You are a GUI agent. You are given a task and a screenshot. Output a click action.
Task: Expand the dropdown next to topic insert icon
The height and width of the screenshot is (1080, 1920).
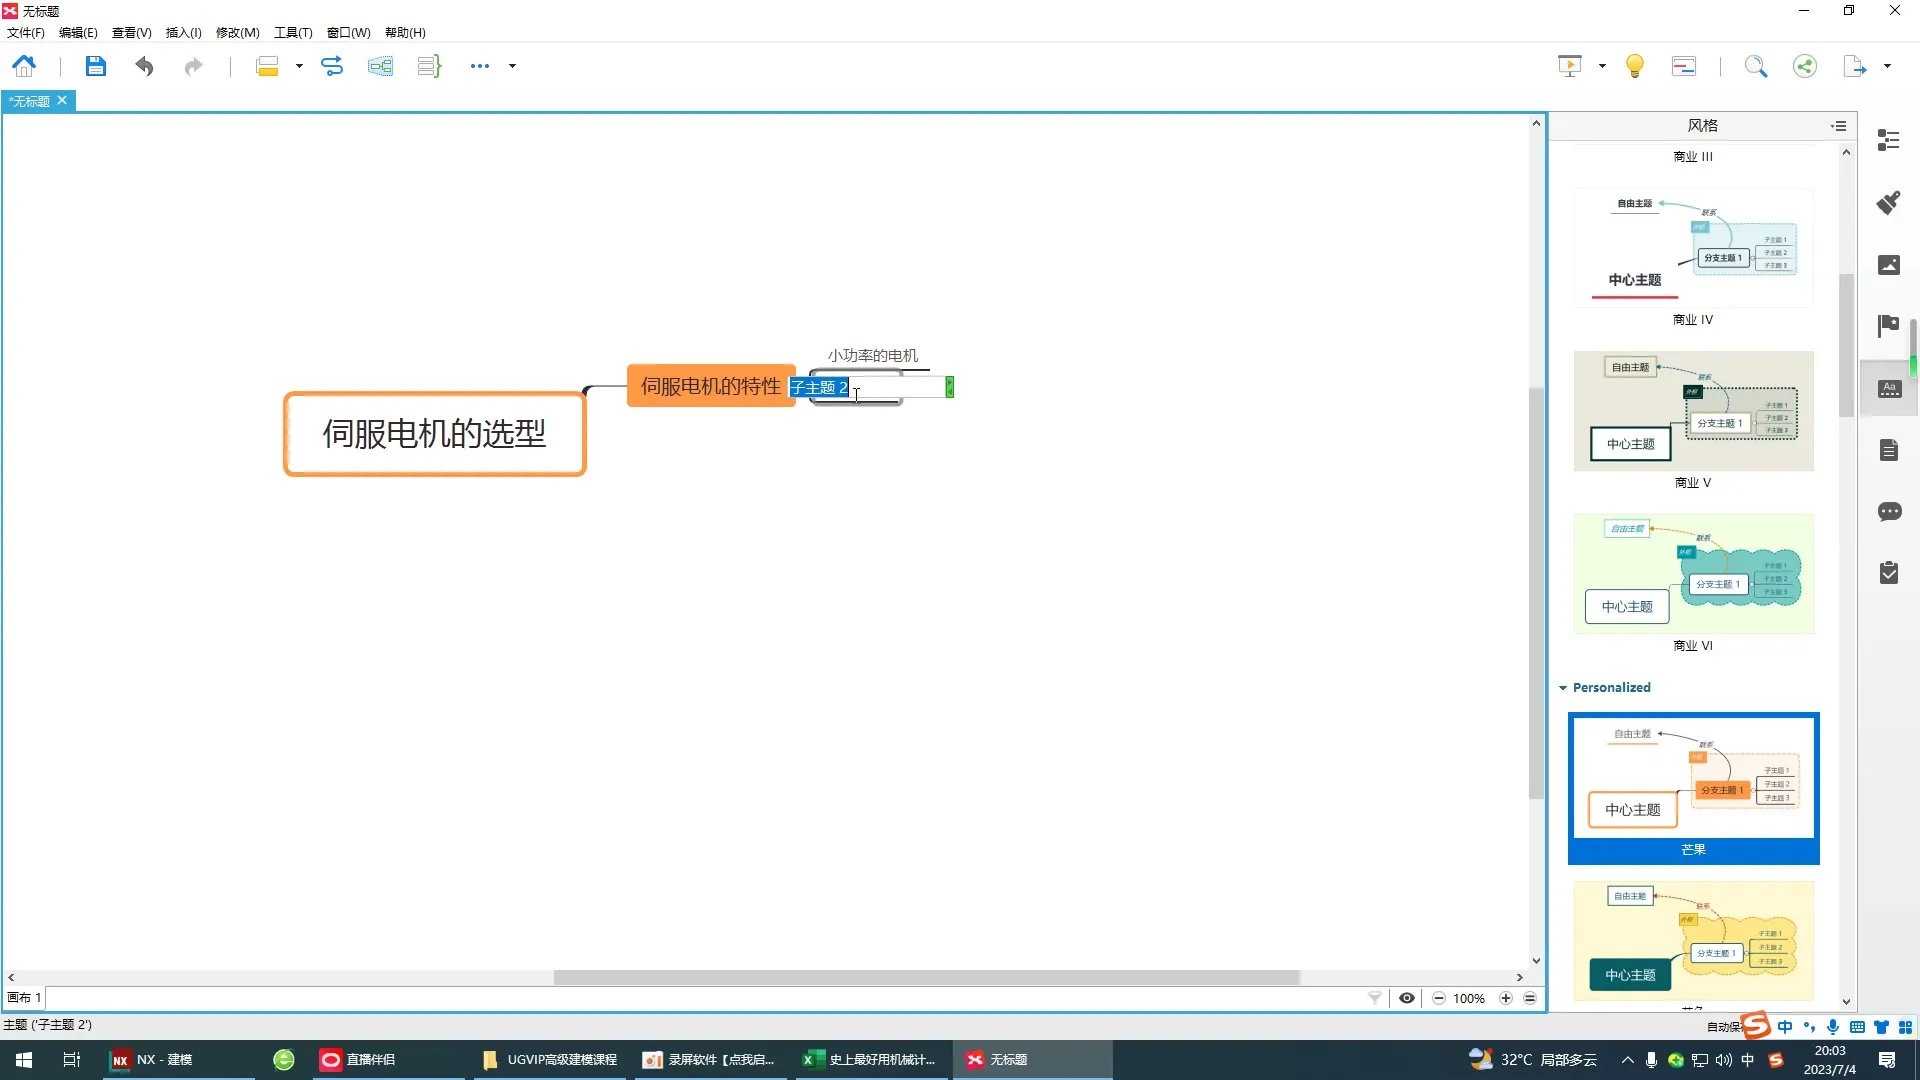[299, 66]
